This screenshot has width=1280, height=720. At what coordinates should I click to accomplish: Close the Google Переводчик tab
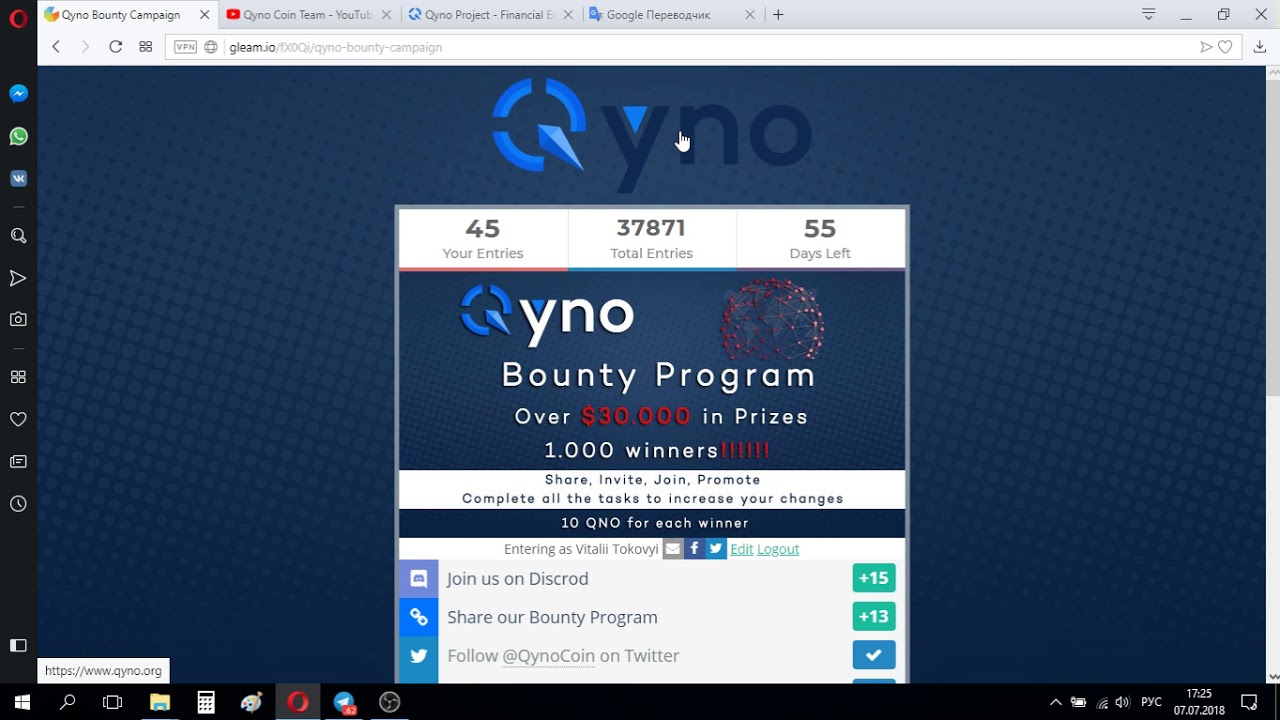pyautogui.click(x=751, y=15)
